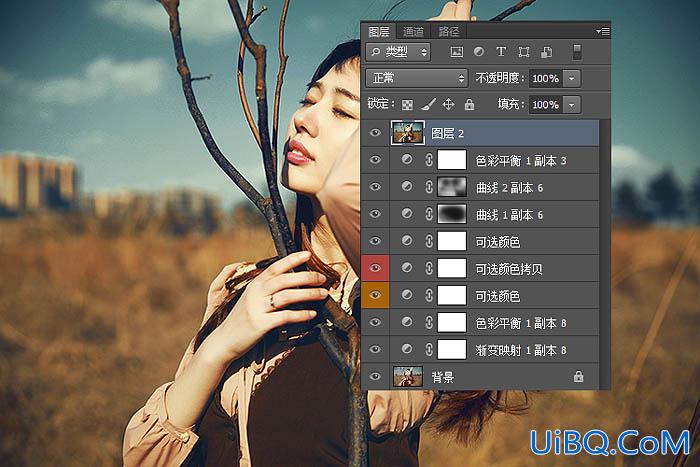Open the 类型 filter type dropdown

click(x=398, y=52)
